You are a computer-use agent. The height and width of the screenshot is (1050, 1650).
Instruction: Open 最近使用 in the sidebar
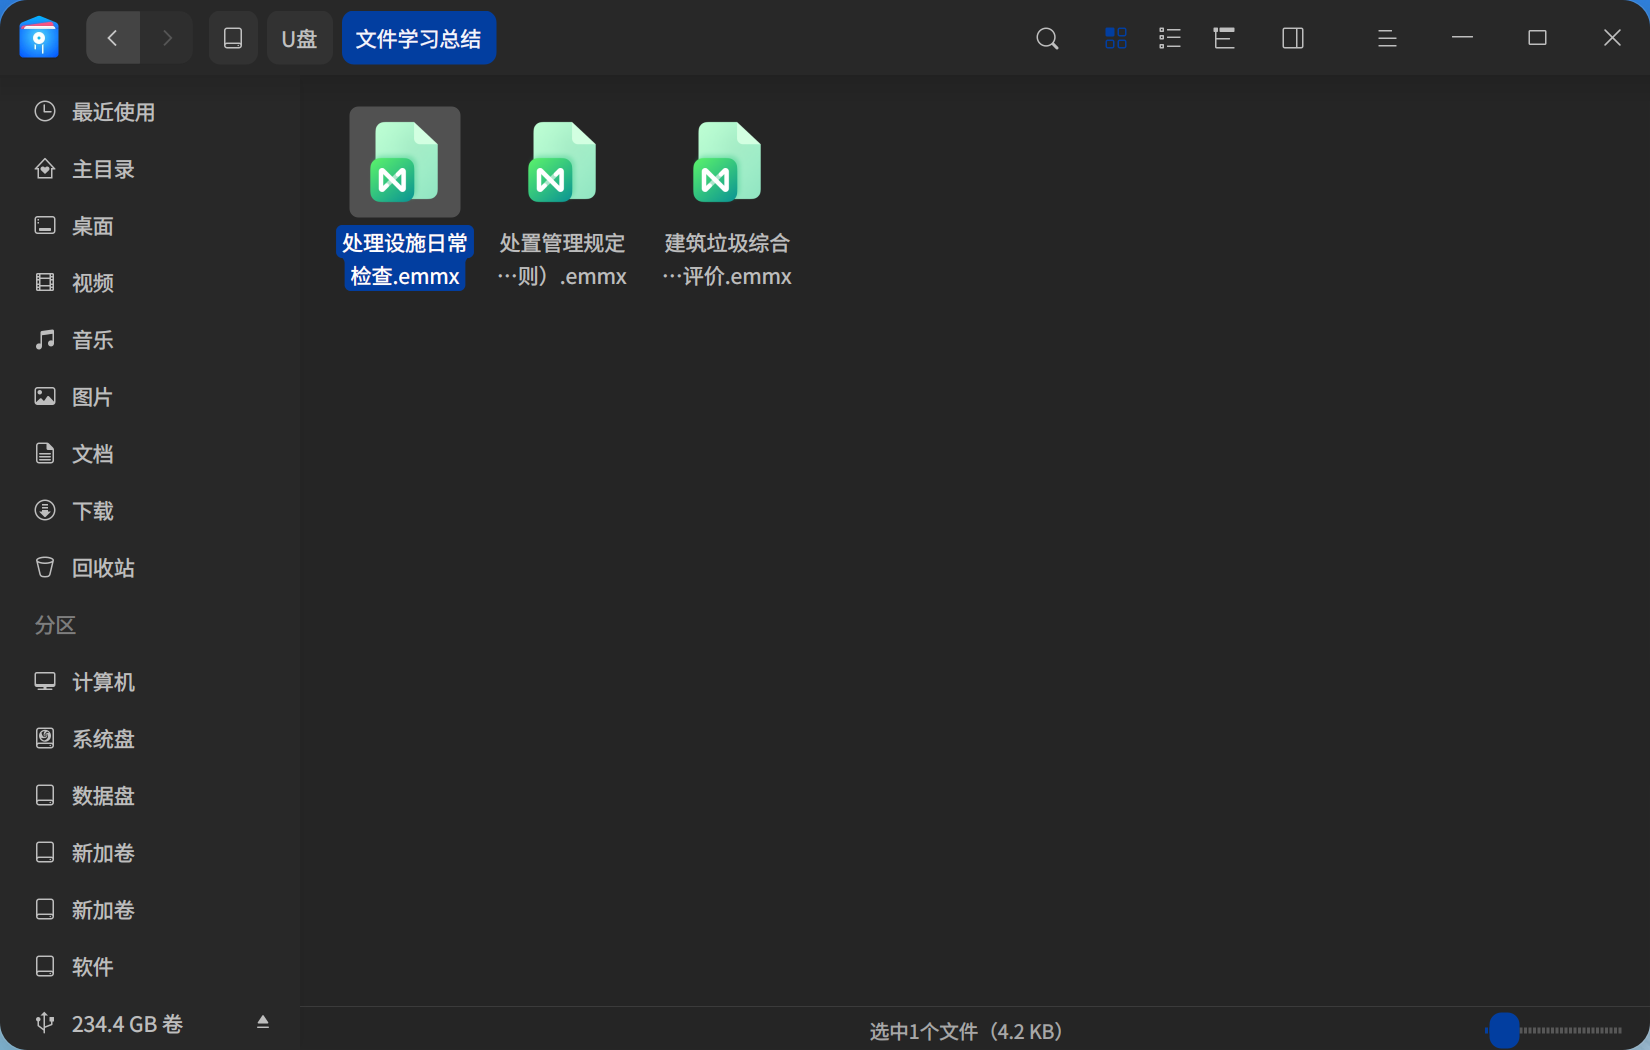click(150, 112)
